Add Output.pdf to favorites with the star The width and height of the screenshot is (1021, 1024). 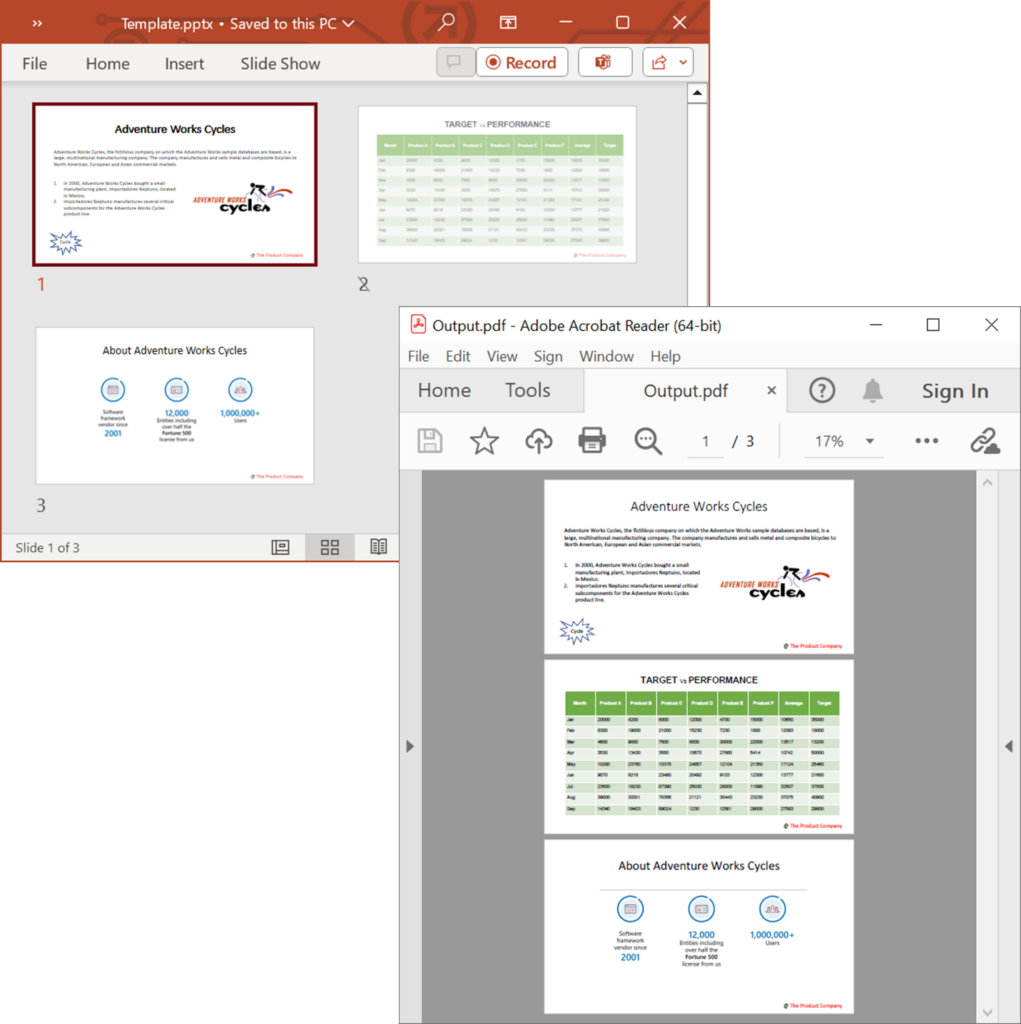(x=484, y=441)
